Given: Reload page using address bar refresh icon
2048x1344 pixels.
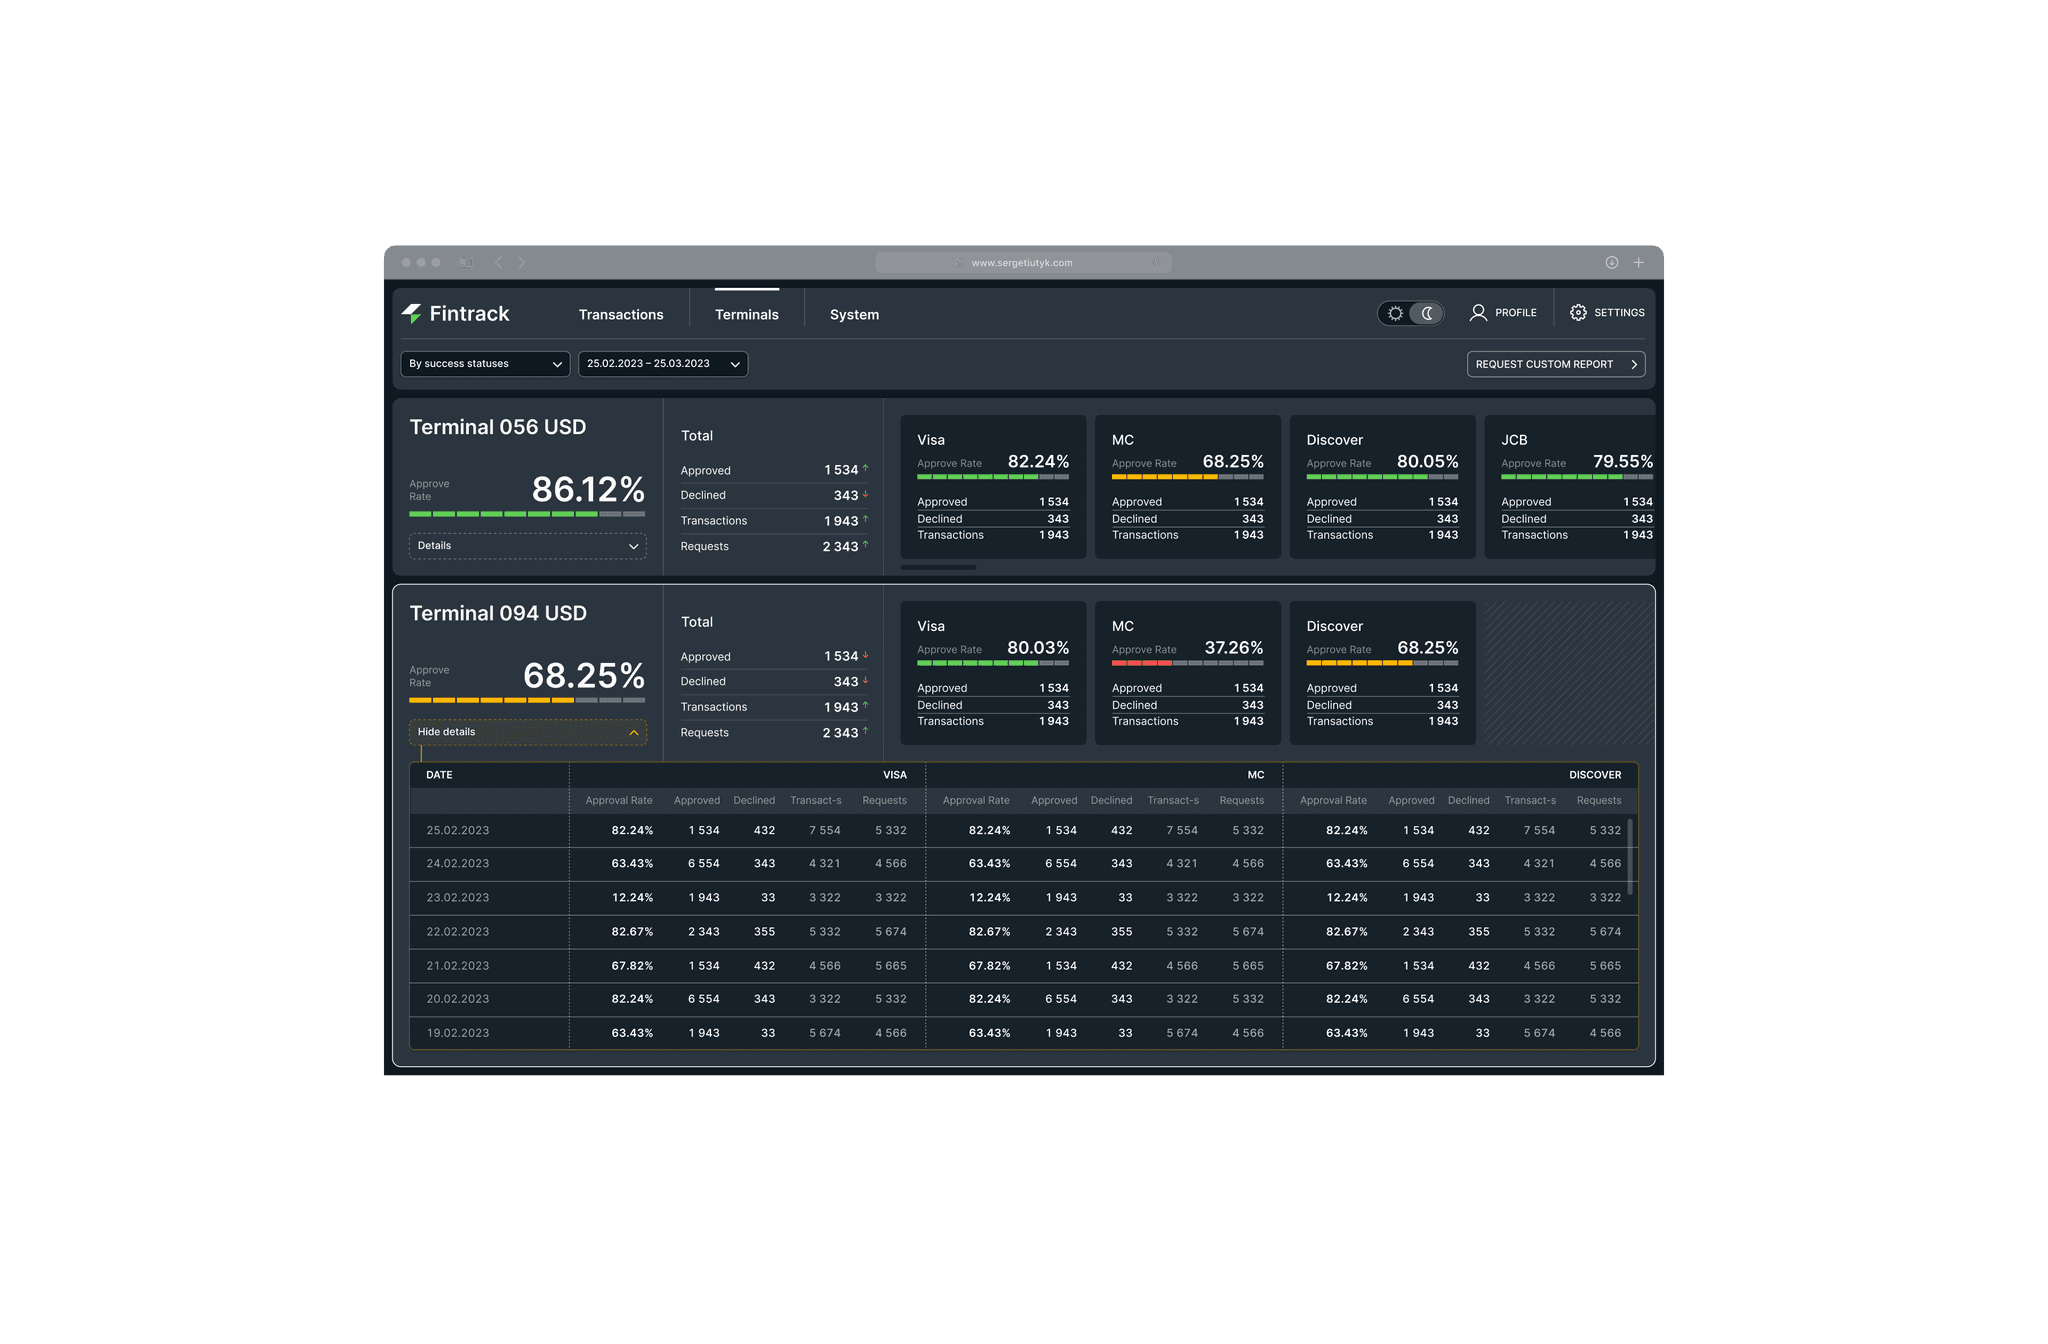Looking at the screenshot, I should 1157,263.
